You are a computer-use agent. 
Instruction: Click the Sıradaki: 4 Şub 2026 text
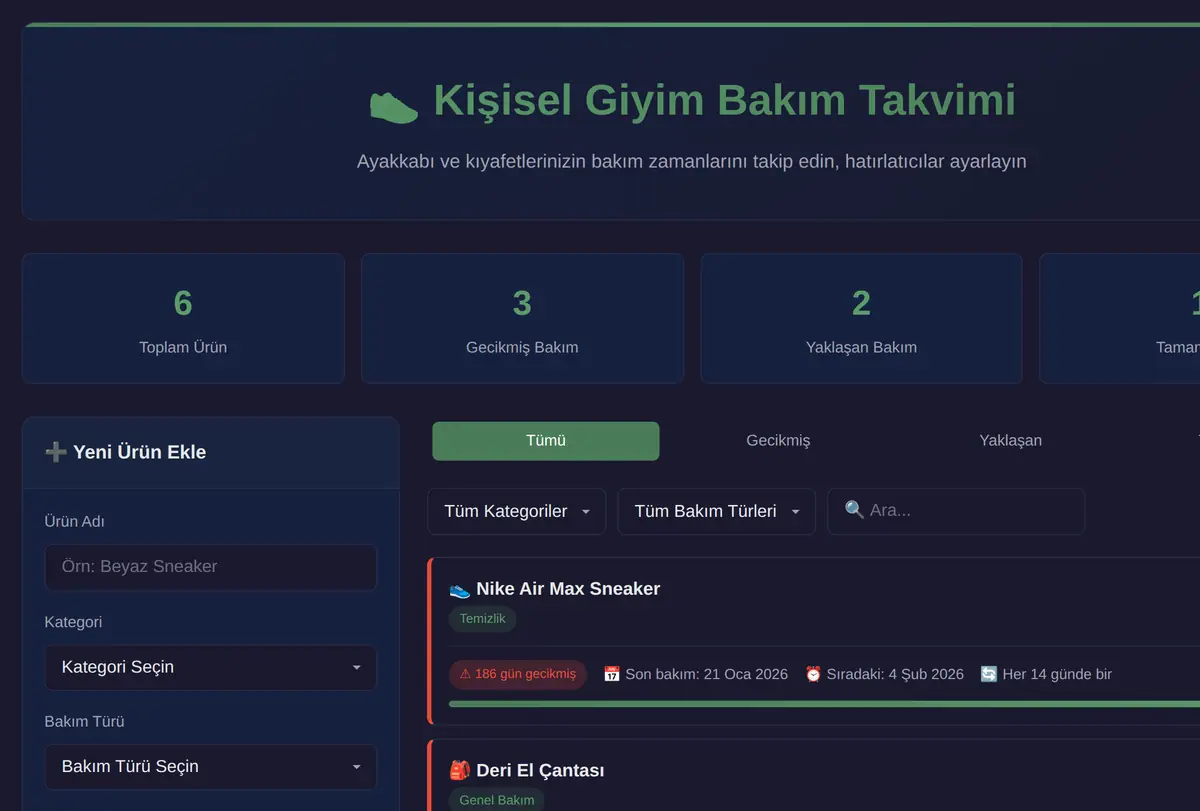point(895,674)
